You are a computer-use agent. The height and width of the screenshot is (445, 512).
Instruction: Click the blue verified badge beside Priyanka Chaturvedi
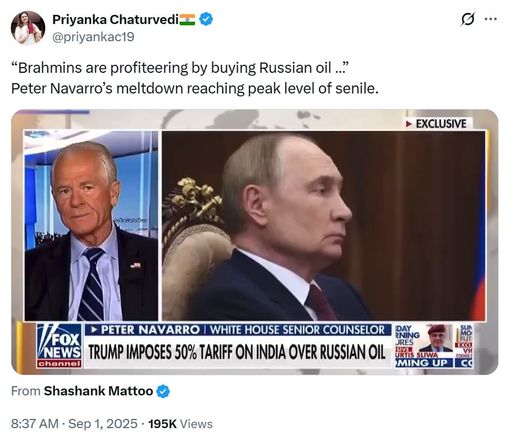(x=206, y=19)
